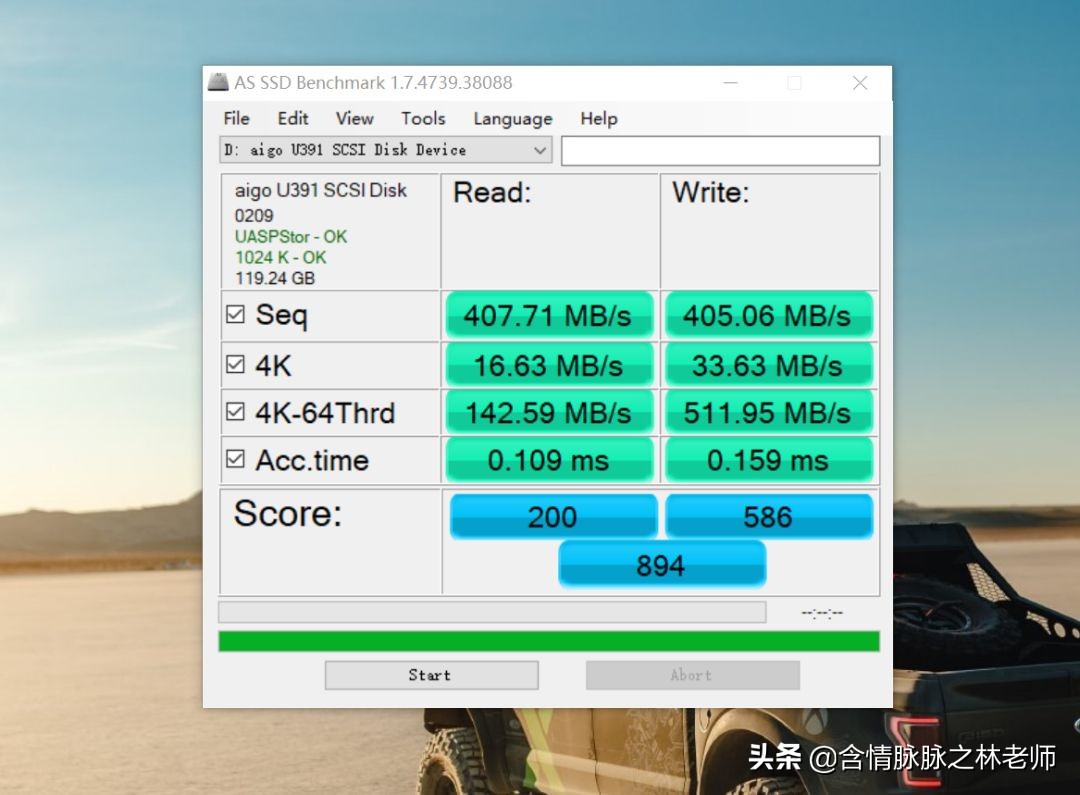Click the total Score value 894
Viewport: 1080px width, 795px height.
click(x=661, y=564)
